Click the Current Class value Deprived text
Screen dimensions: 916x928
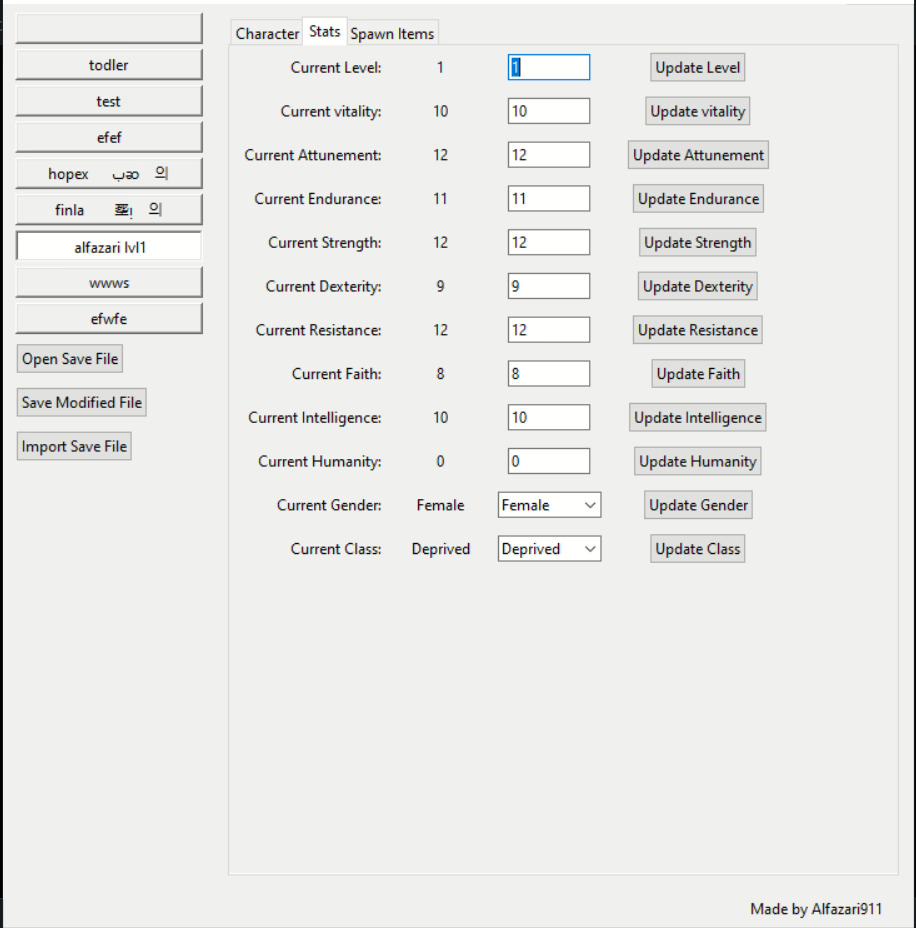(441, 549)
